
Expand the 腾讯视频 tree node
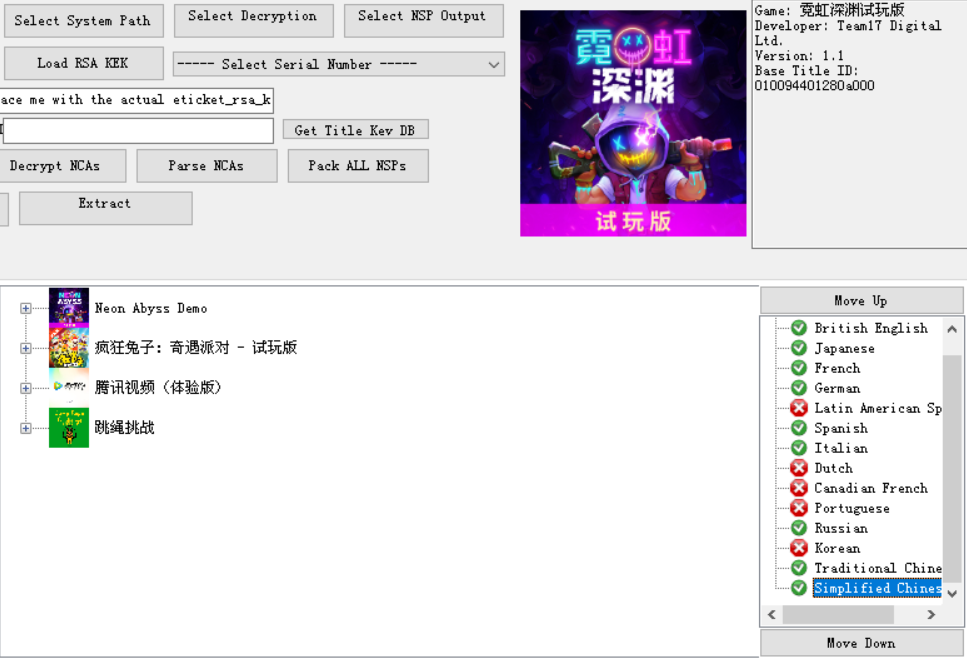point(25,388)
